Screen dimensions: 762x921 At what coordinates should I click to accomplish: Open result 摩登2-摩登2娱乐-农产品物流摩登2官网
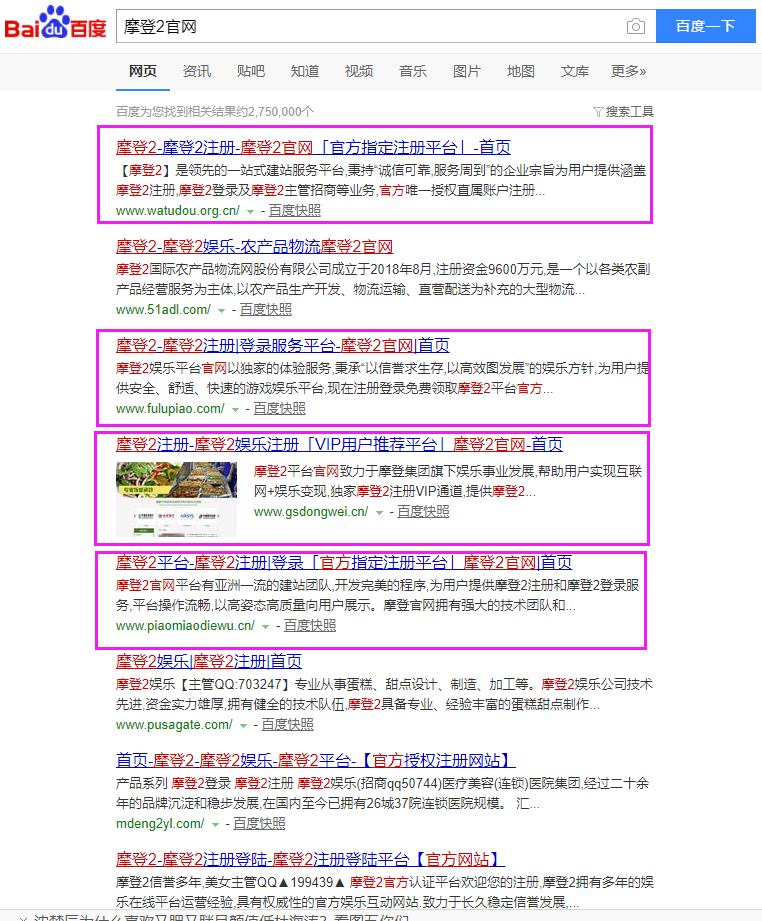(x=254, y=247)
